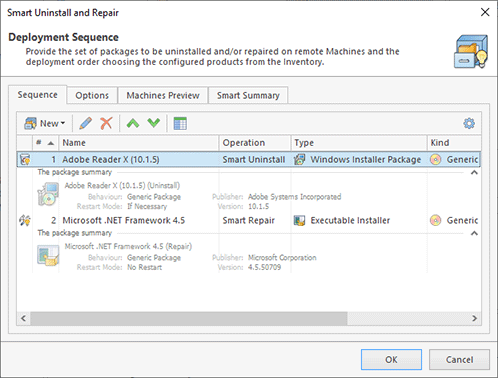Select the Microsoft .NET Framework 4.5 row
498x378 pixels.
pos(249,220)
